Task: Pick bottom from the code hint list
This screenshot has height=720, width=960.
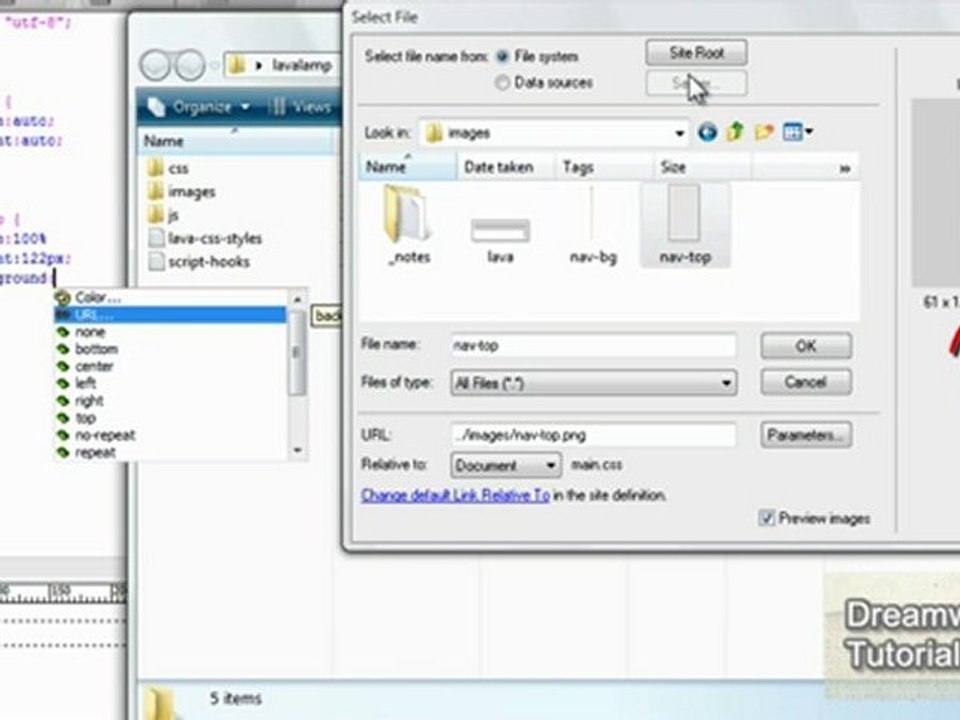Action: point(170,349)
